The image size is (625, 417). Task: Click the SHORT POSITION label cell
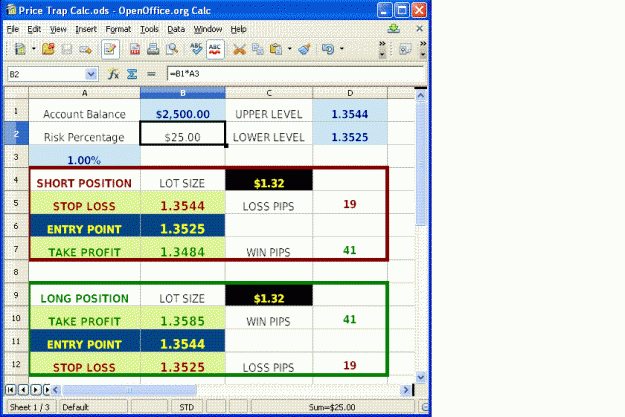85,180
